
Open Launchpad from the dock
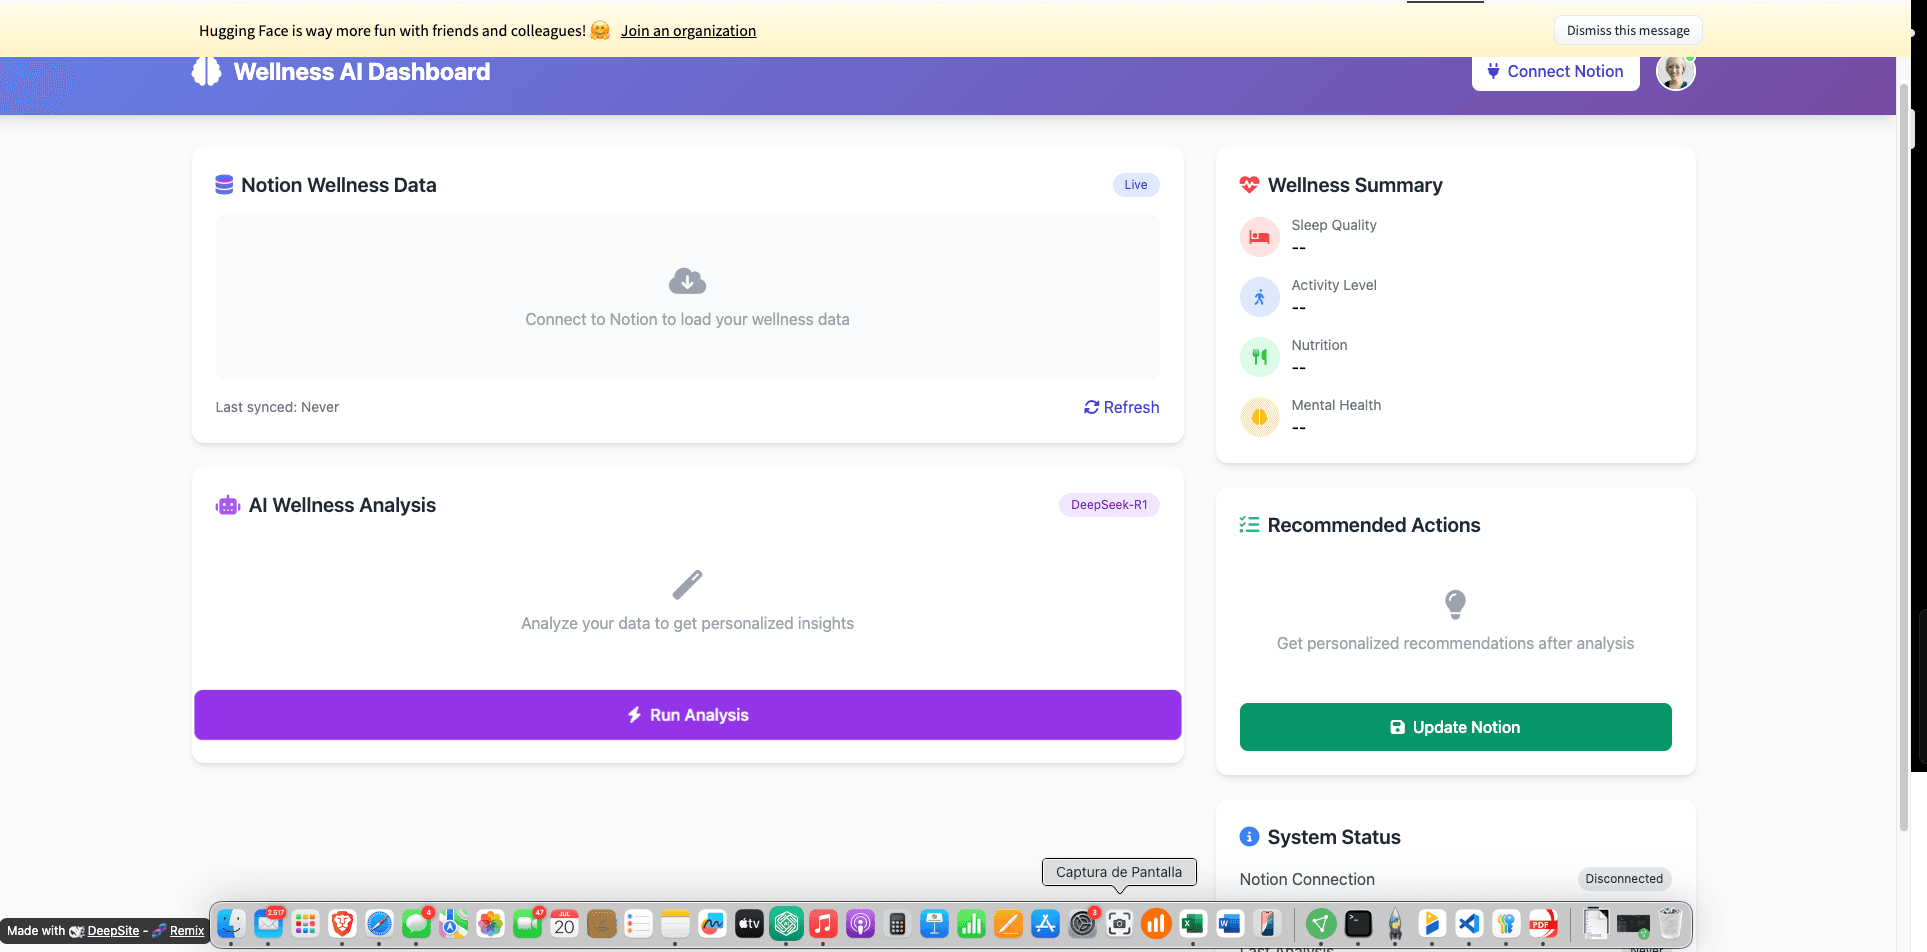305,924
